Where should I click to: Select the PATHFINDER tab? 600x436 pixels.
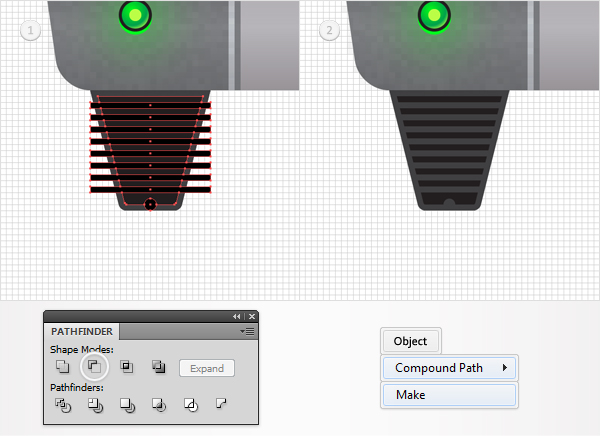point(82,331)
